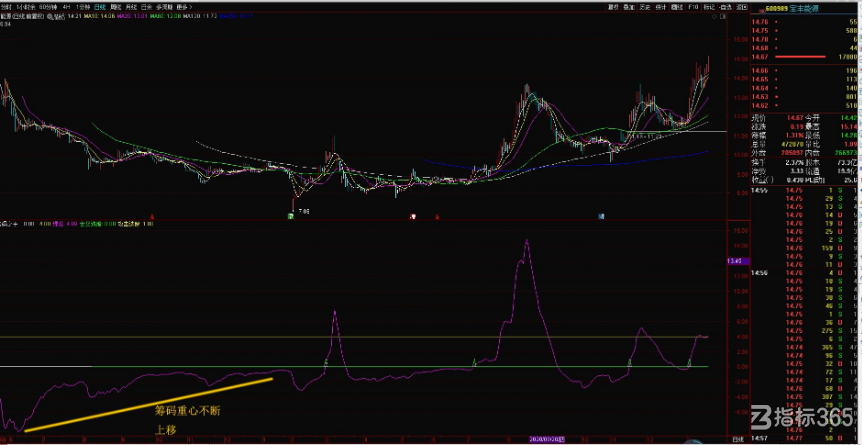The width and height of the screenshot is (862, 445).
Task: Click the 返回 return button
Action: coord(742,7)
